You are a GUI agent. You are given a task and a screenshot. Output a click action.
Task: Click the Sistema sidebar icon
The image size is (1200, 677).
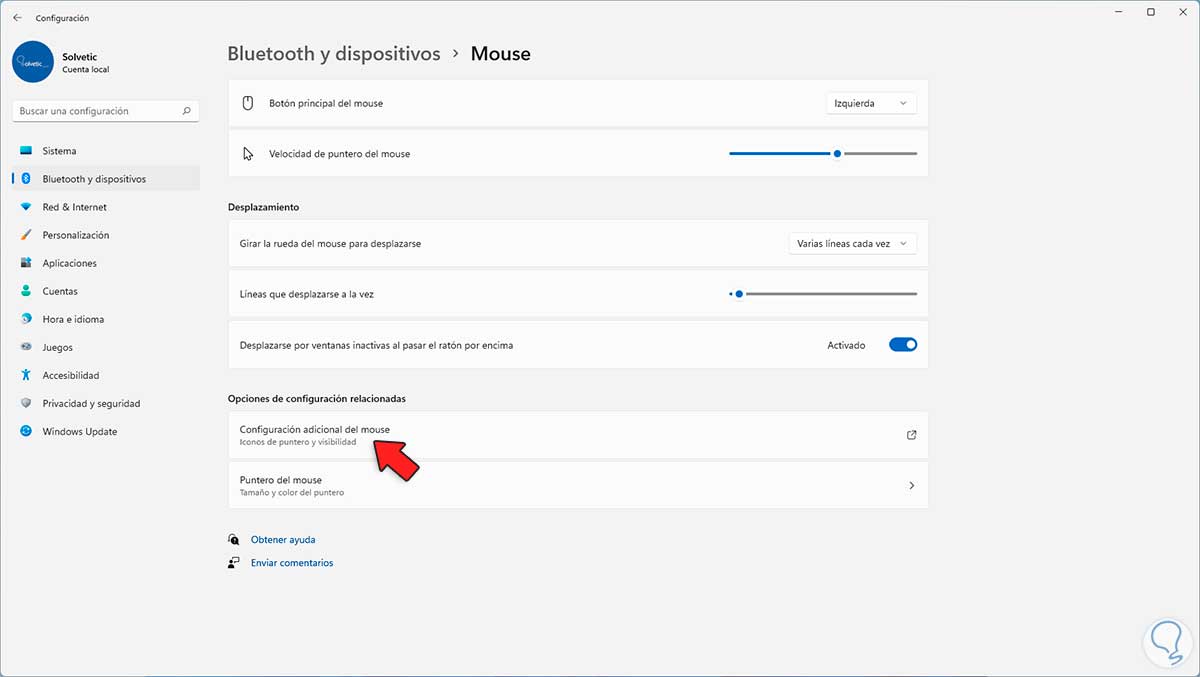coord(26,151)
